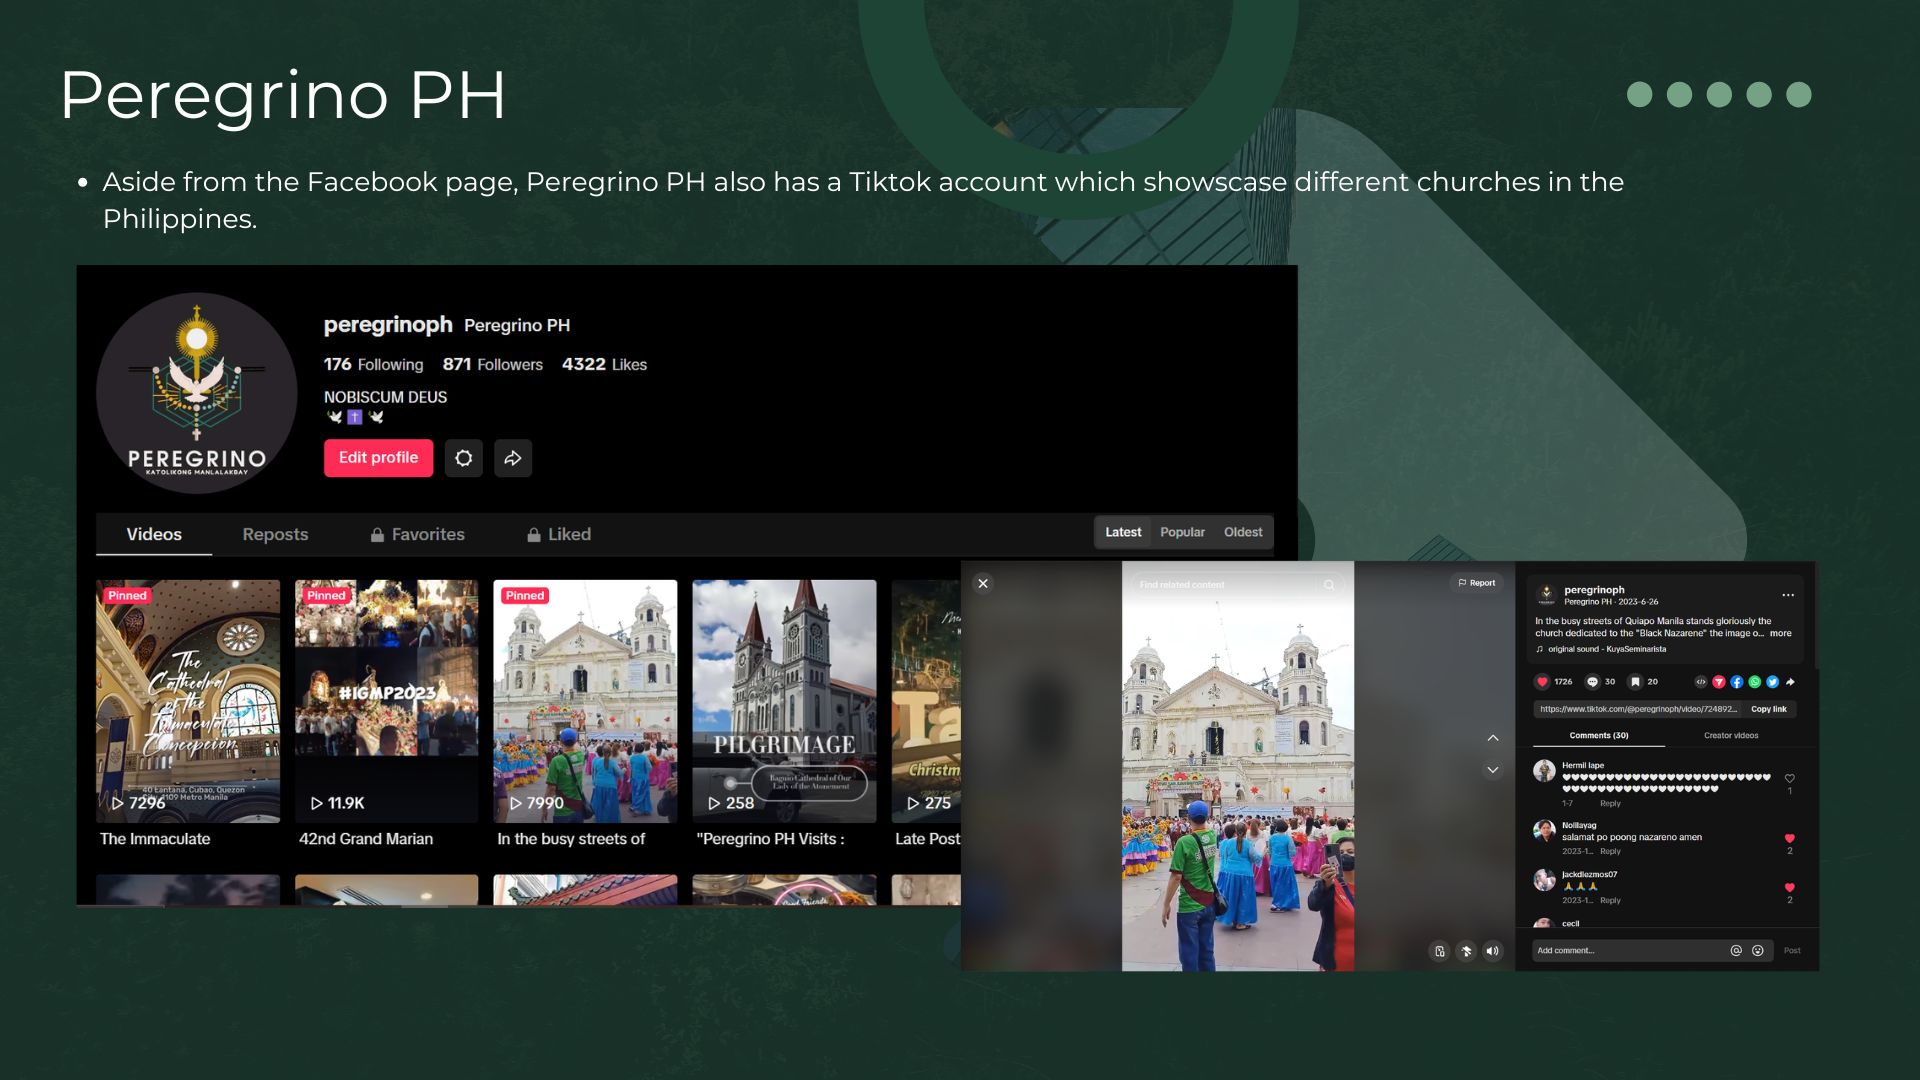Click the 176 Following count
This screenshot has height=1080, width=1920.
point(373,365)
